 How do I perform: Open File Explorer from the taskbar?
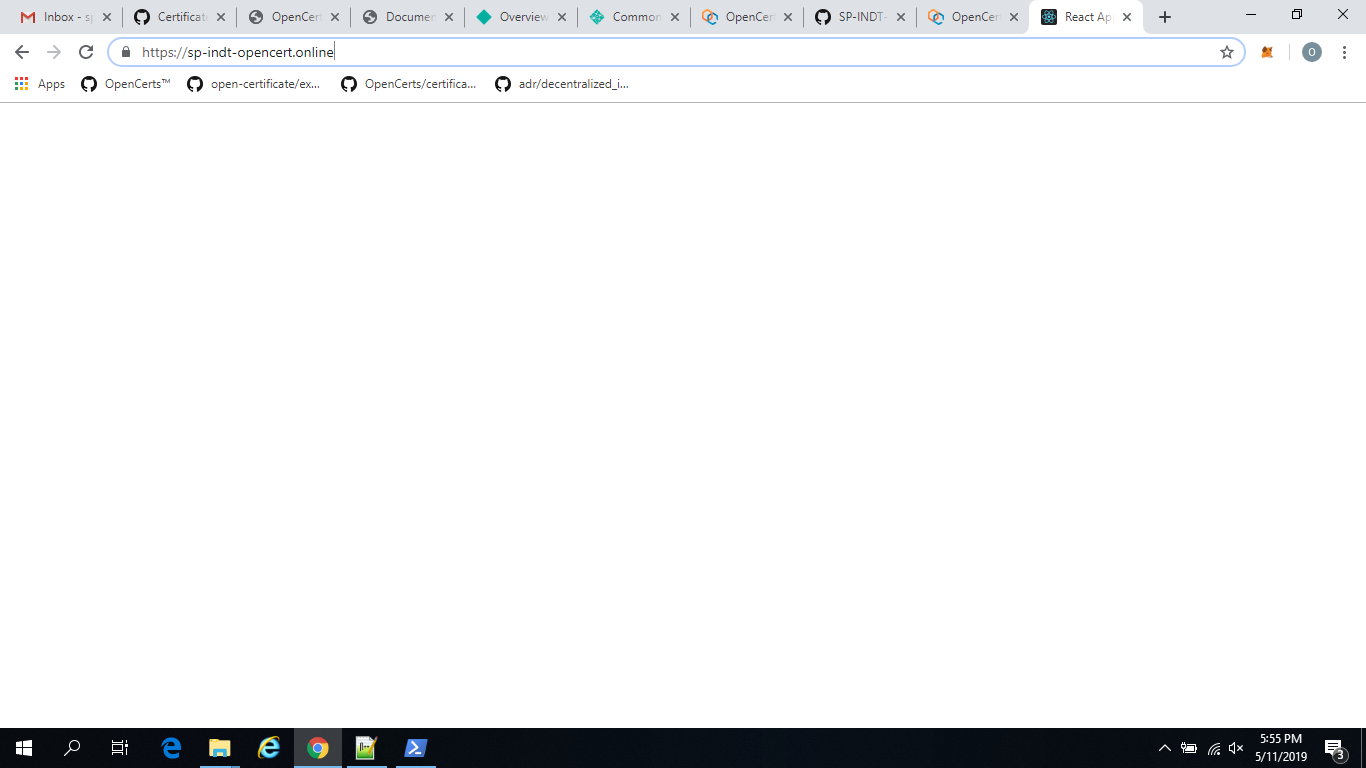tap(219, 747)
